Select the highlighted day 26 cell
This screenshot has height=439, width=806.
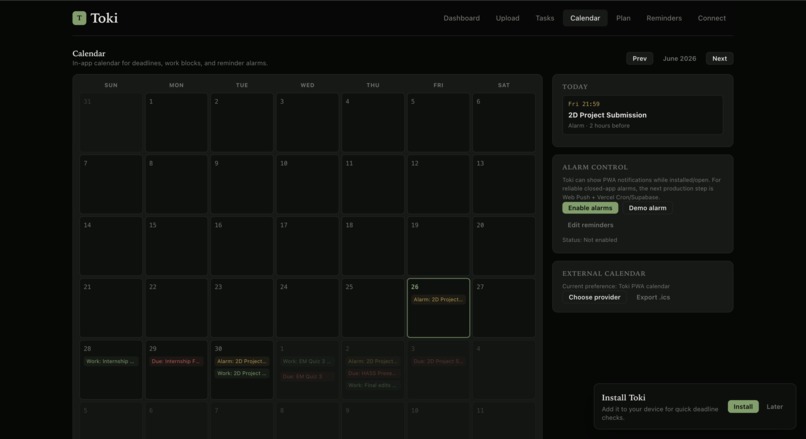point(438,308)
